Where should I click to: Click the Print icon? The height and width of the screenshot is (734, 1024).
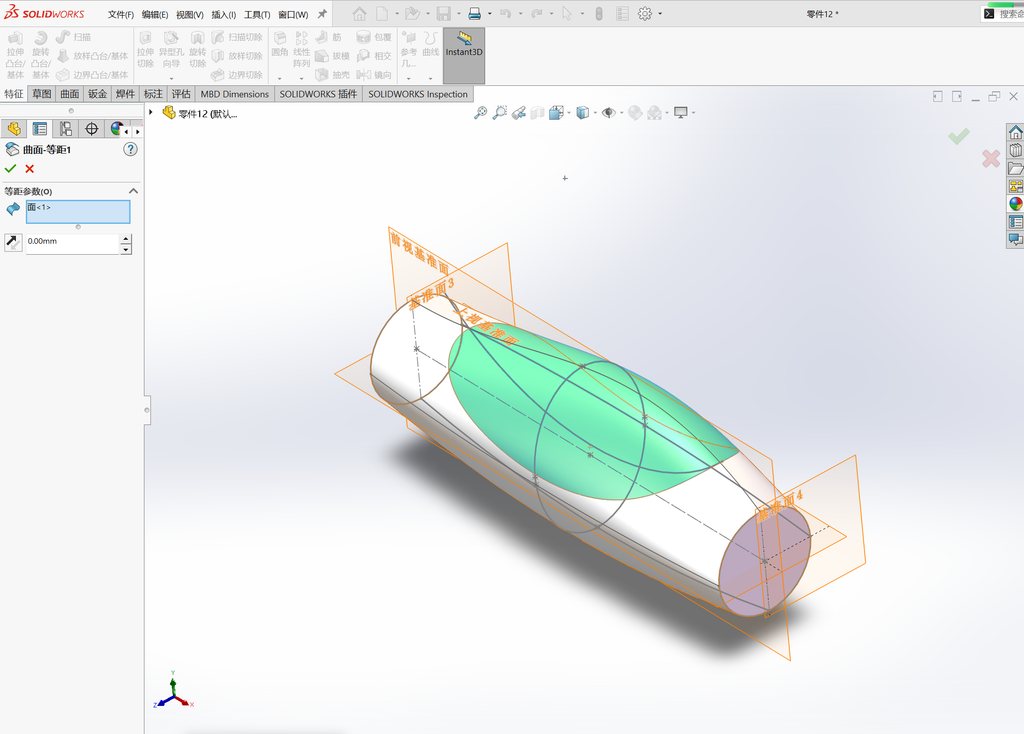[x=475, y=14]
